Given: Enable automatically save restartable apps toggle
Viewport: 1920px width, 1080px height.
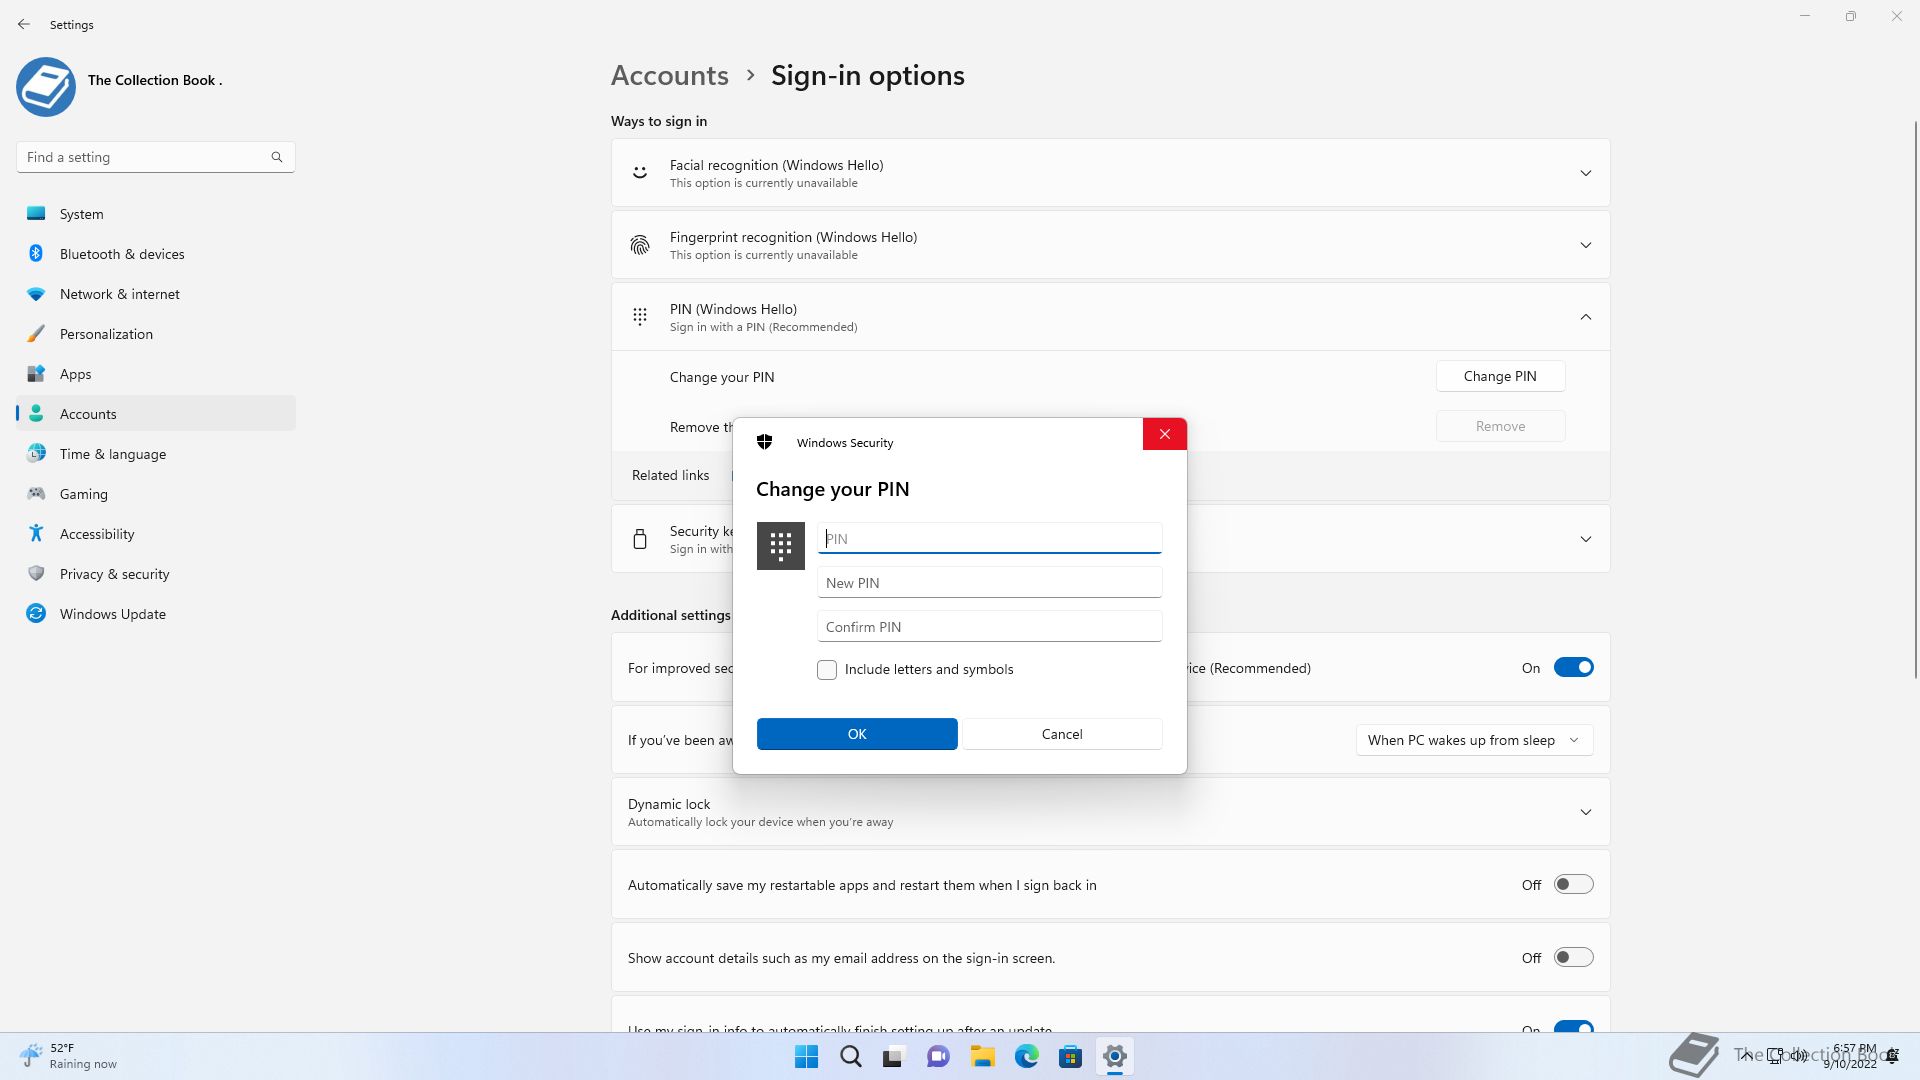Looking at the screenshot, I should 1573,884.
